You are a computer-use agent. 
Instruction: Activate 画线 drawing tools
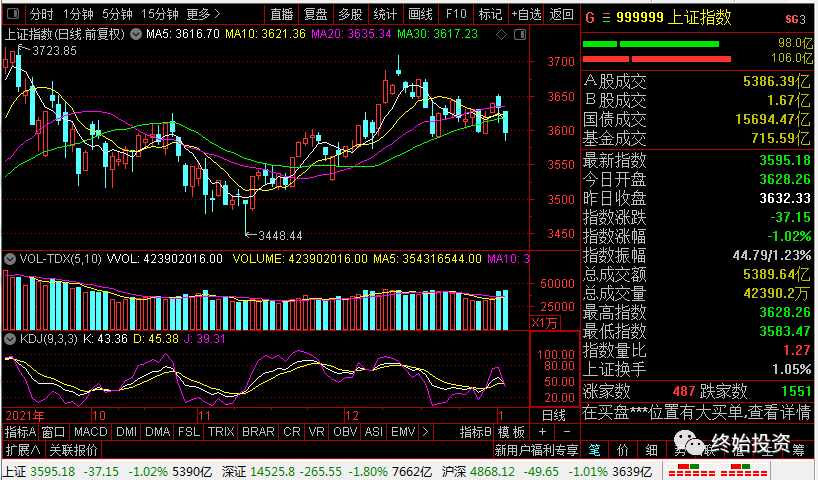pos(420,14)
